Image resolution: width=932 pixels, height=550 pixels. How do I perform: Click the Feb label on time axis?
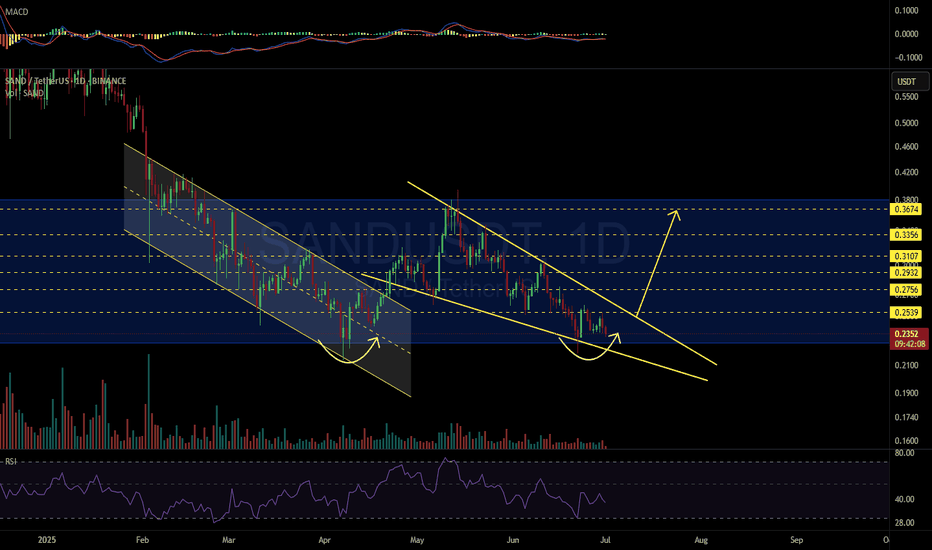[142, 540]
